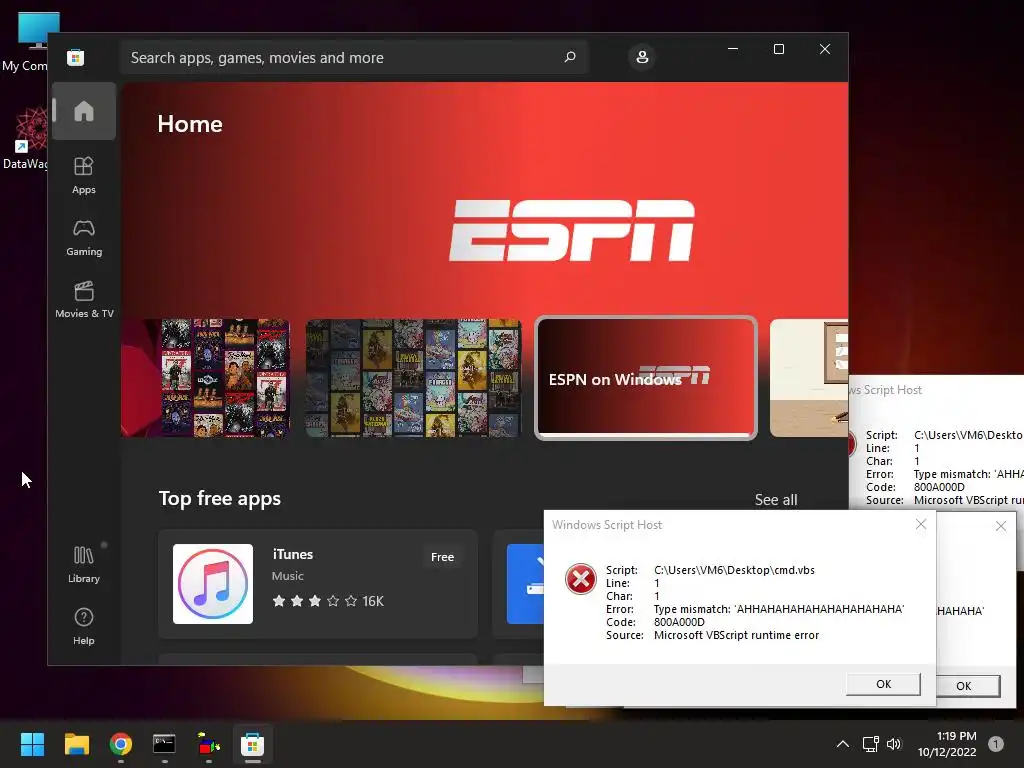Click the Microsoft Store taskbar icon

252,744
